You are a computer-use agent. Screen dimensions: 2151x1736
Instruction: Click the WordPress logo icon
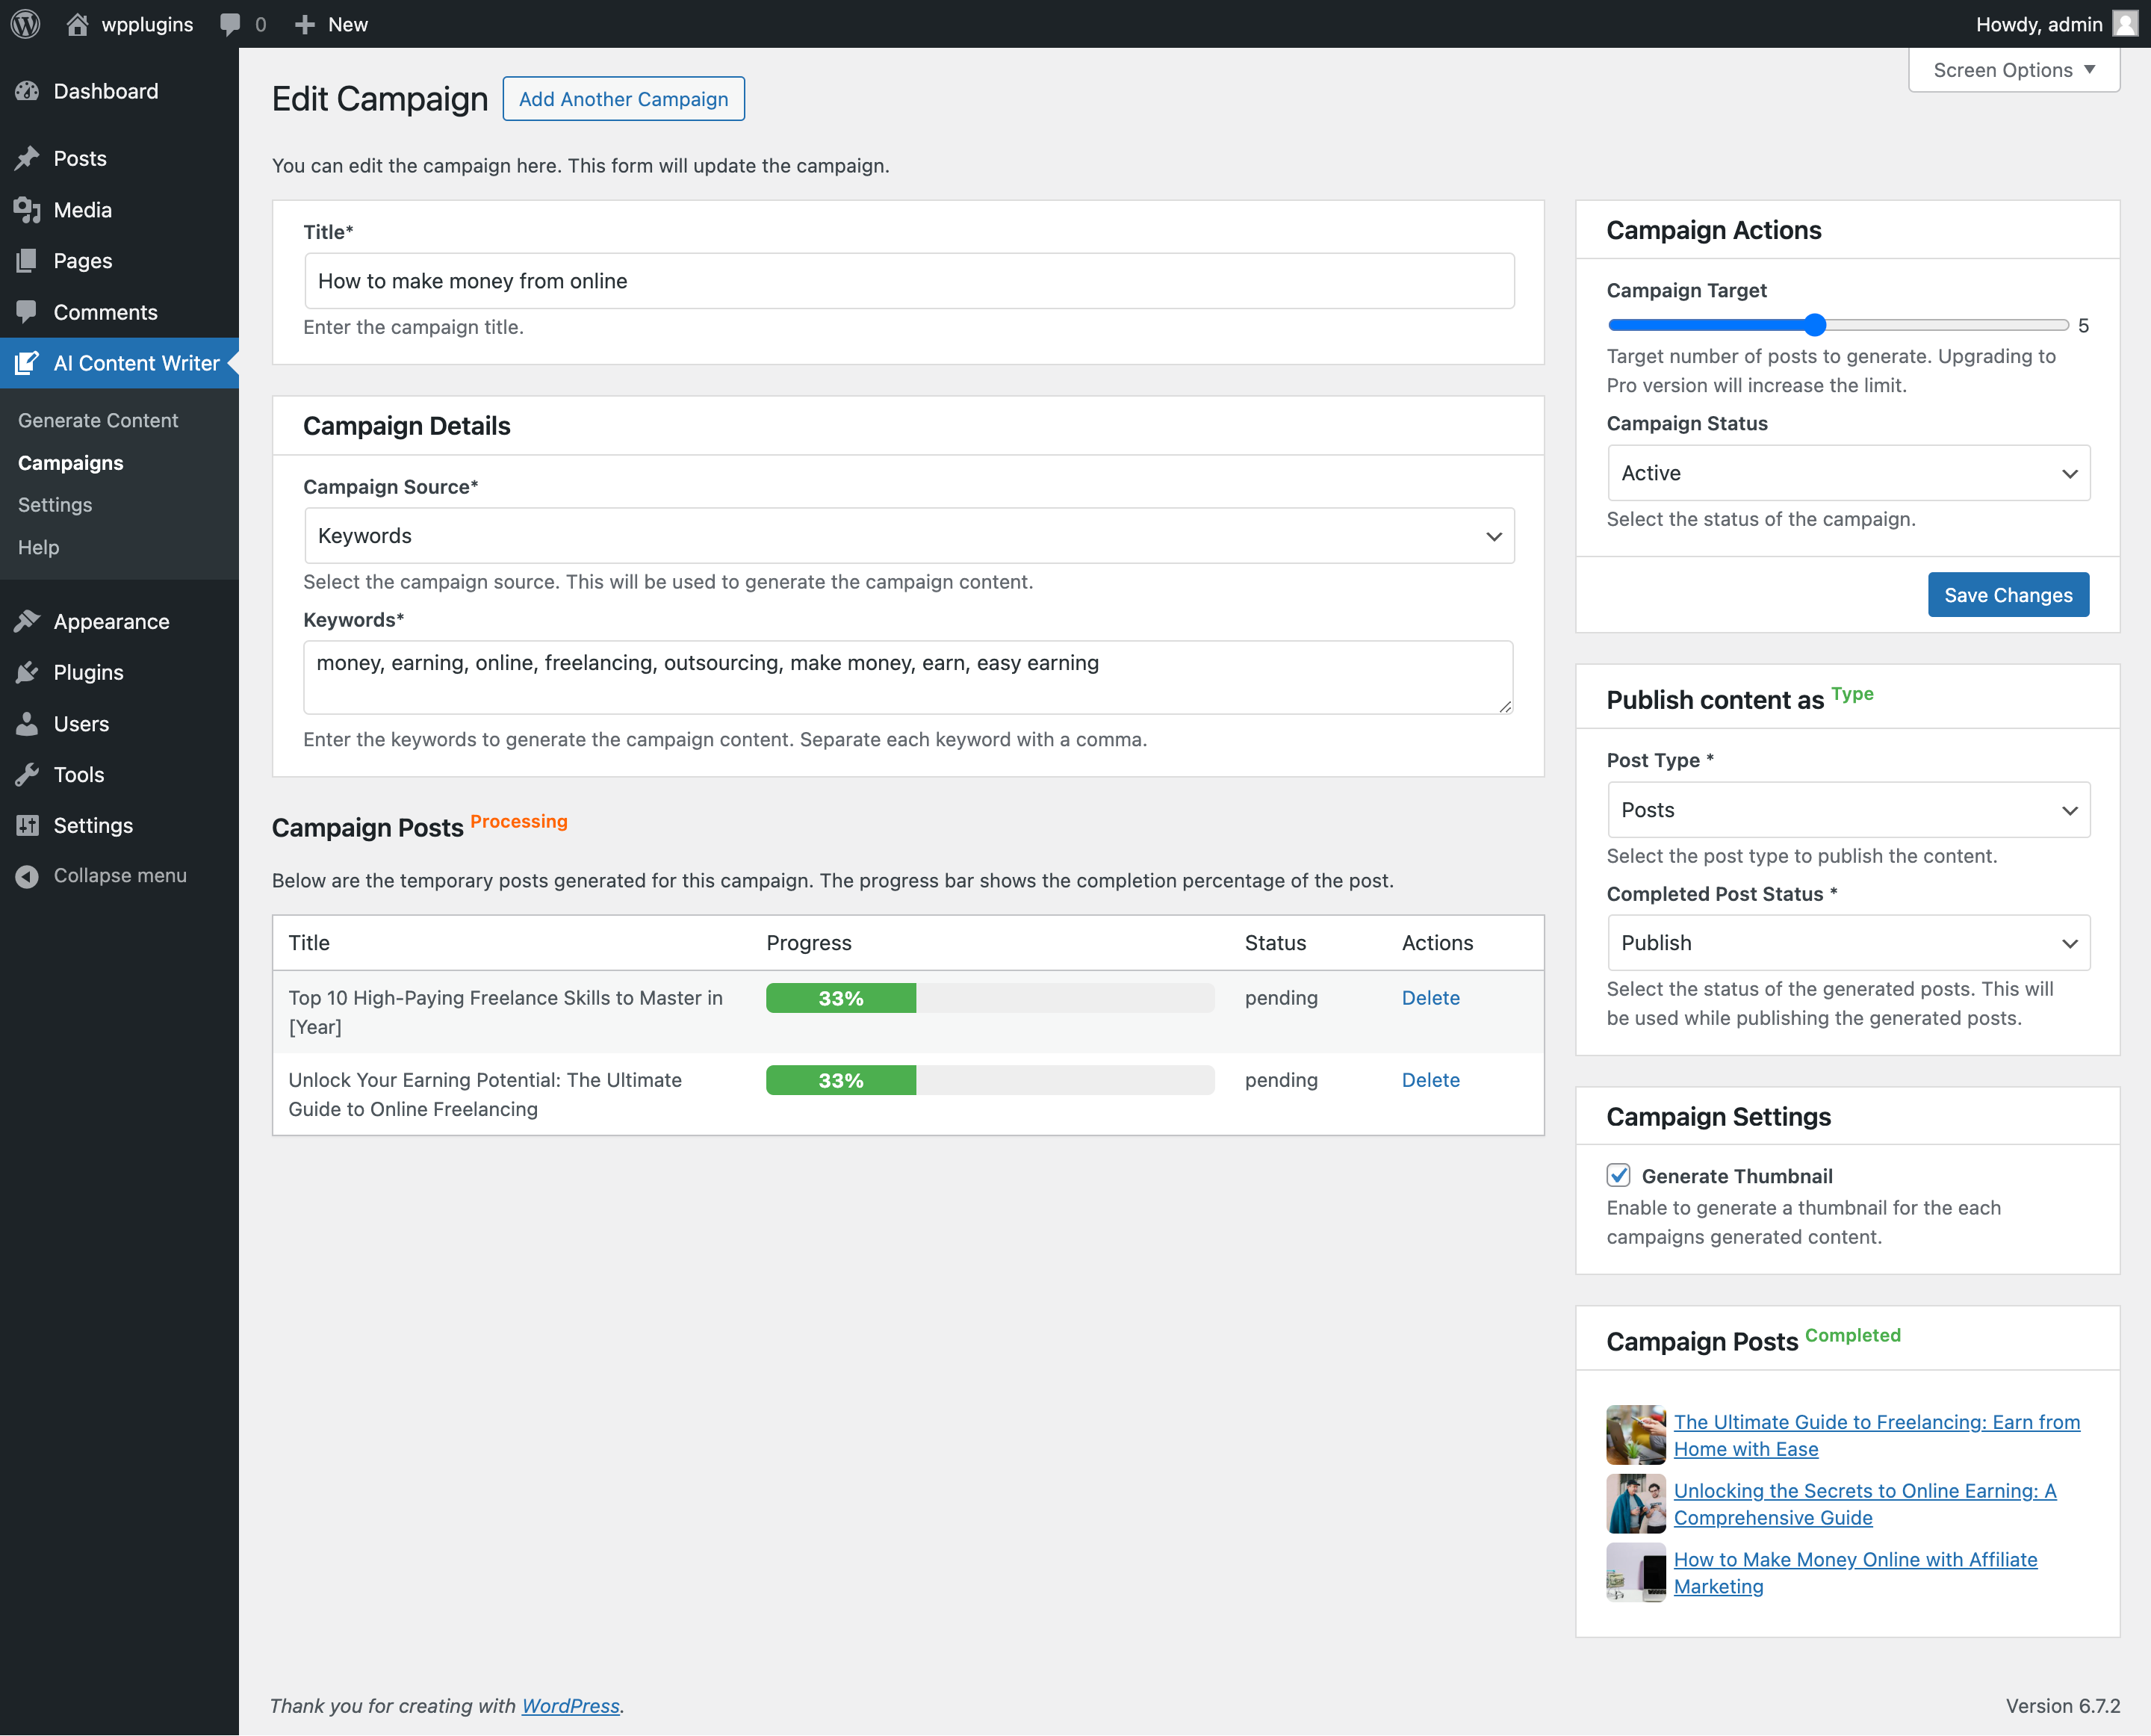pyautogui.click(x=25, y=24)
